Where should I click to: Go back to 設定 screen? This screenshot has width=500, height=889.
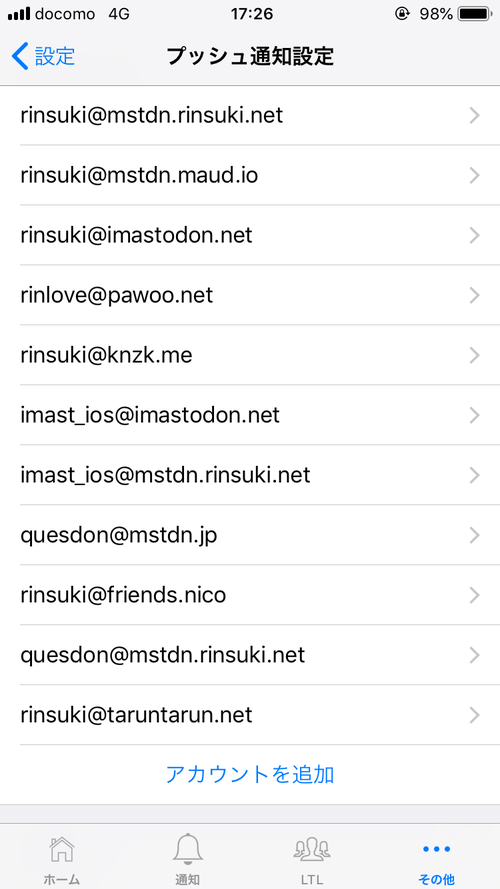[x=43, y=57]
